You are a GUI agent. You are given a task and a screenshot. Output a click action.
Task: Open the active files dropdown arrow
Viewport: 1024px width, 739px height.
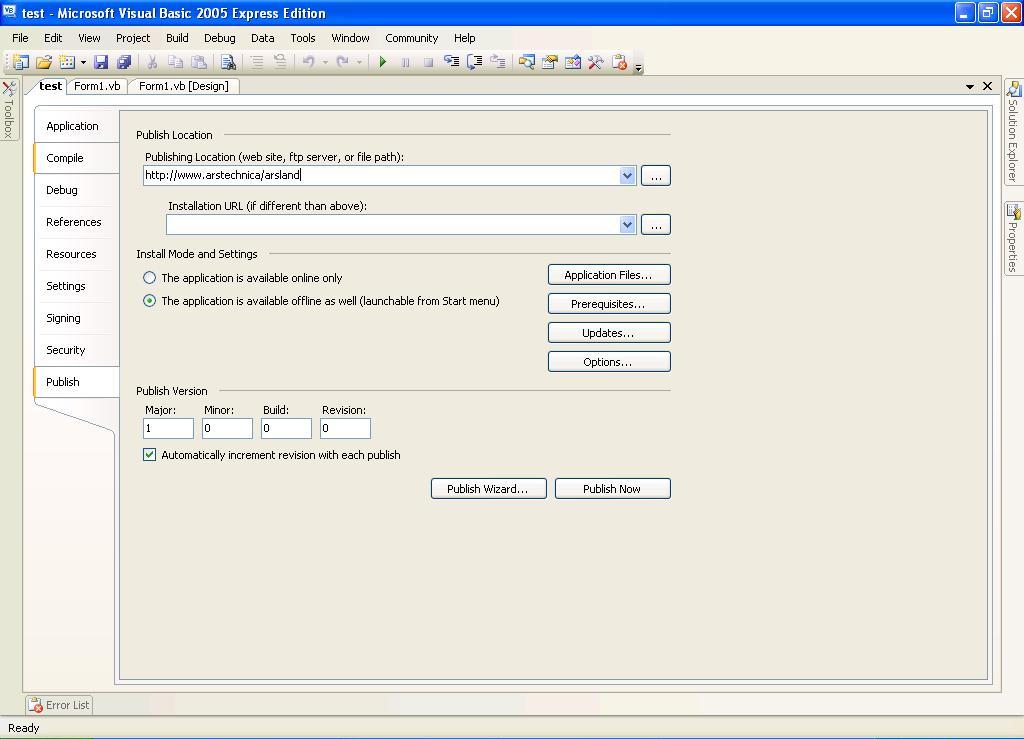pos(969,87)
